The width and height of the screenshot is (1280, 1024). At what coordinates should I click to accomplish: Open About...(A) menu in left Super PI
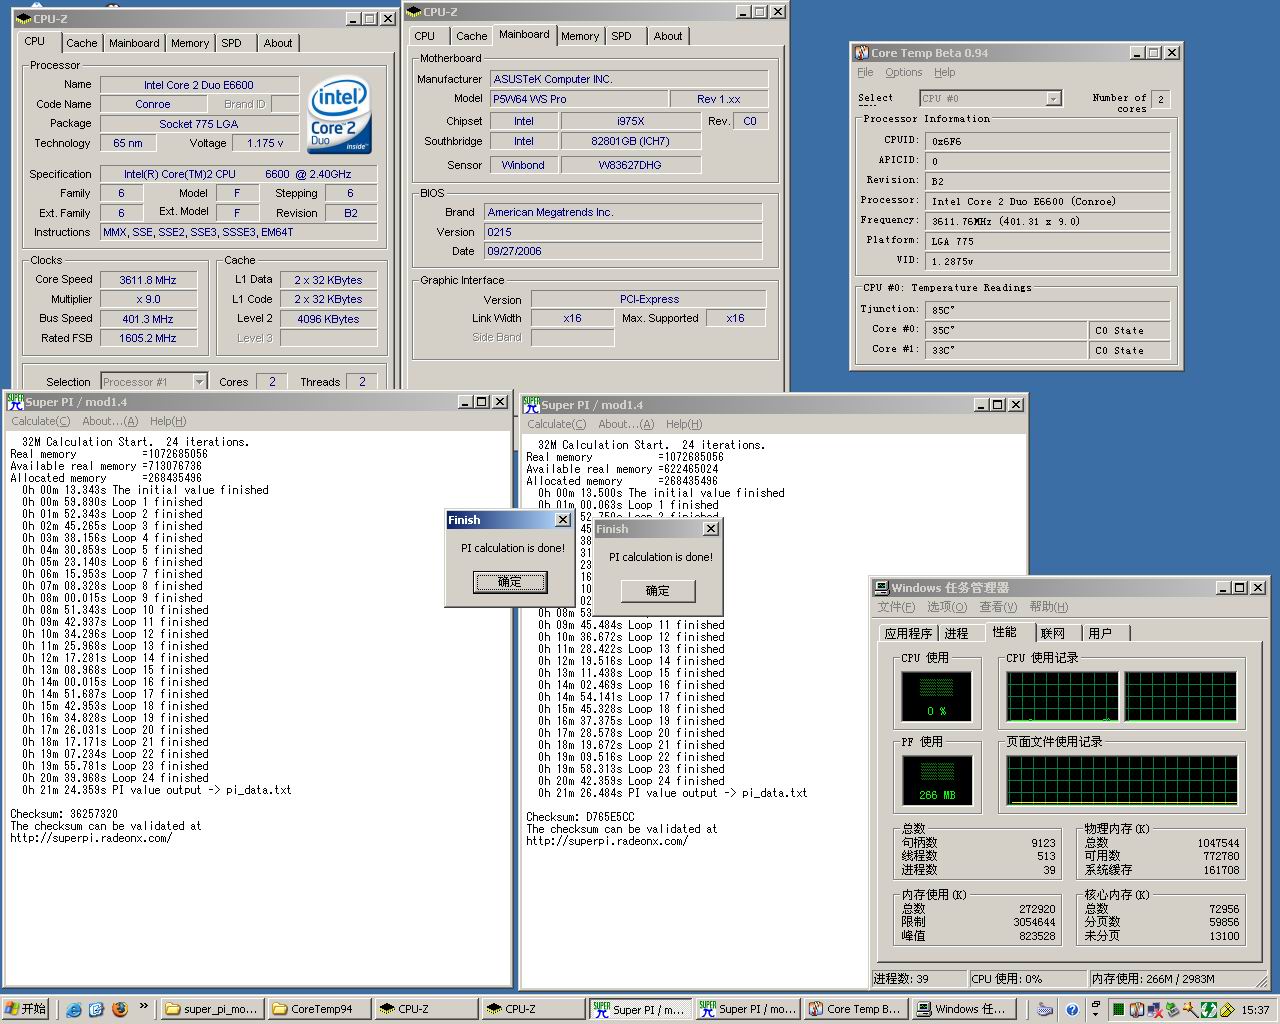pyautogui.click(x=110, y=421)
